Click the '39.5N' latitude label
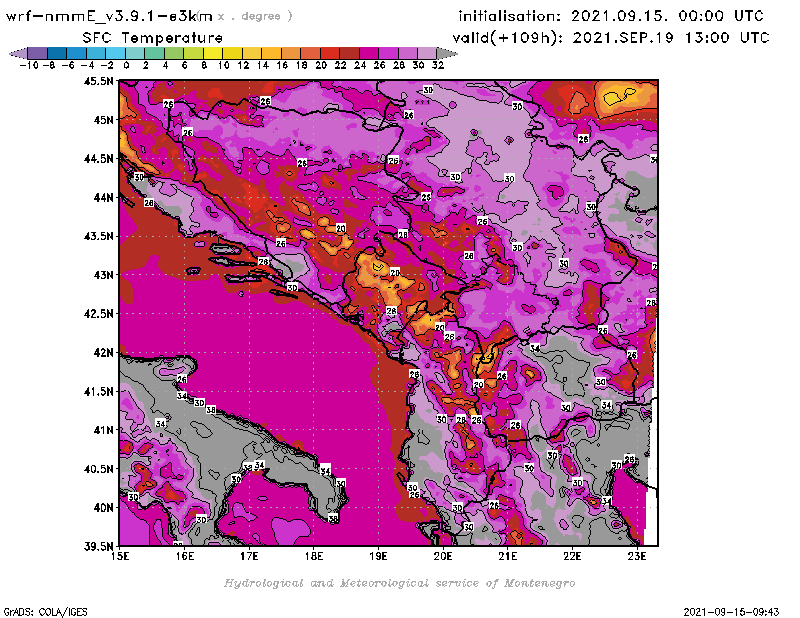The height and width of the screenshot is (618, 800). [99, 547]
